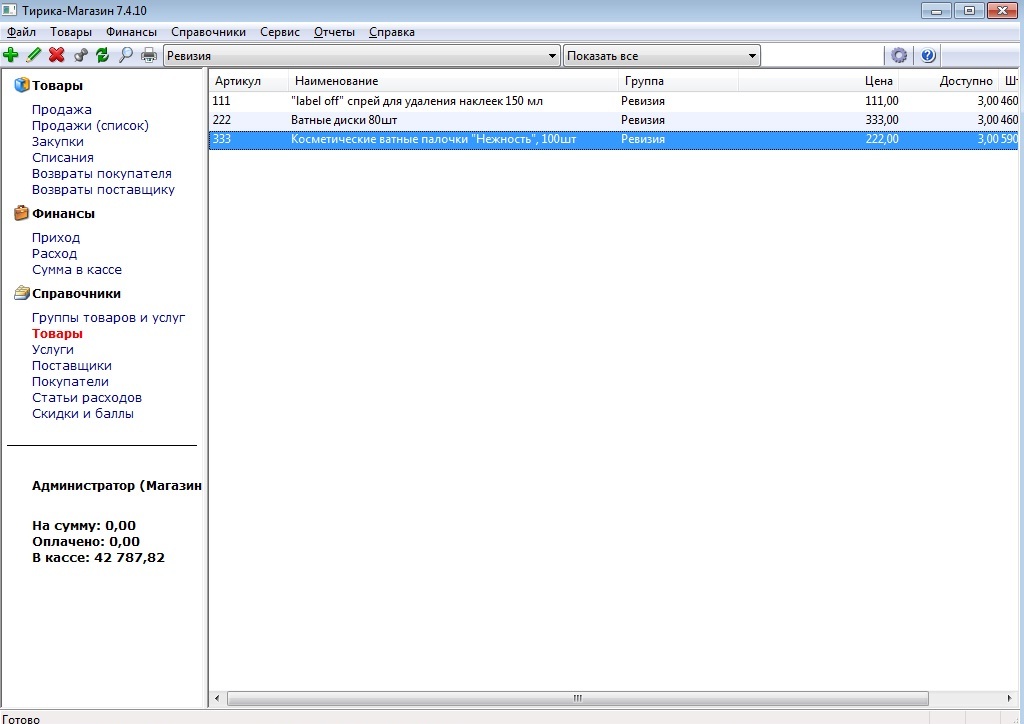The width and height of the screenshot is (1024, 724).
Task: Open the Справка menu
Action: coord(391,32)
